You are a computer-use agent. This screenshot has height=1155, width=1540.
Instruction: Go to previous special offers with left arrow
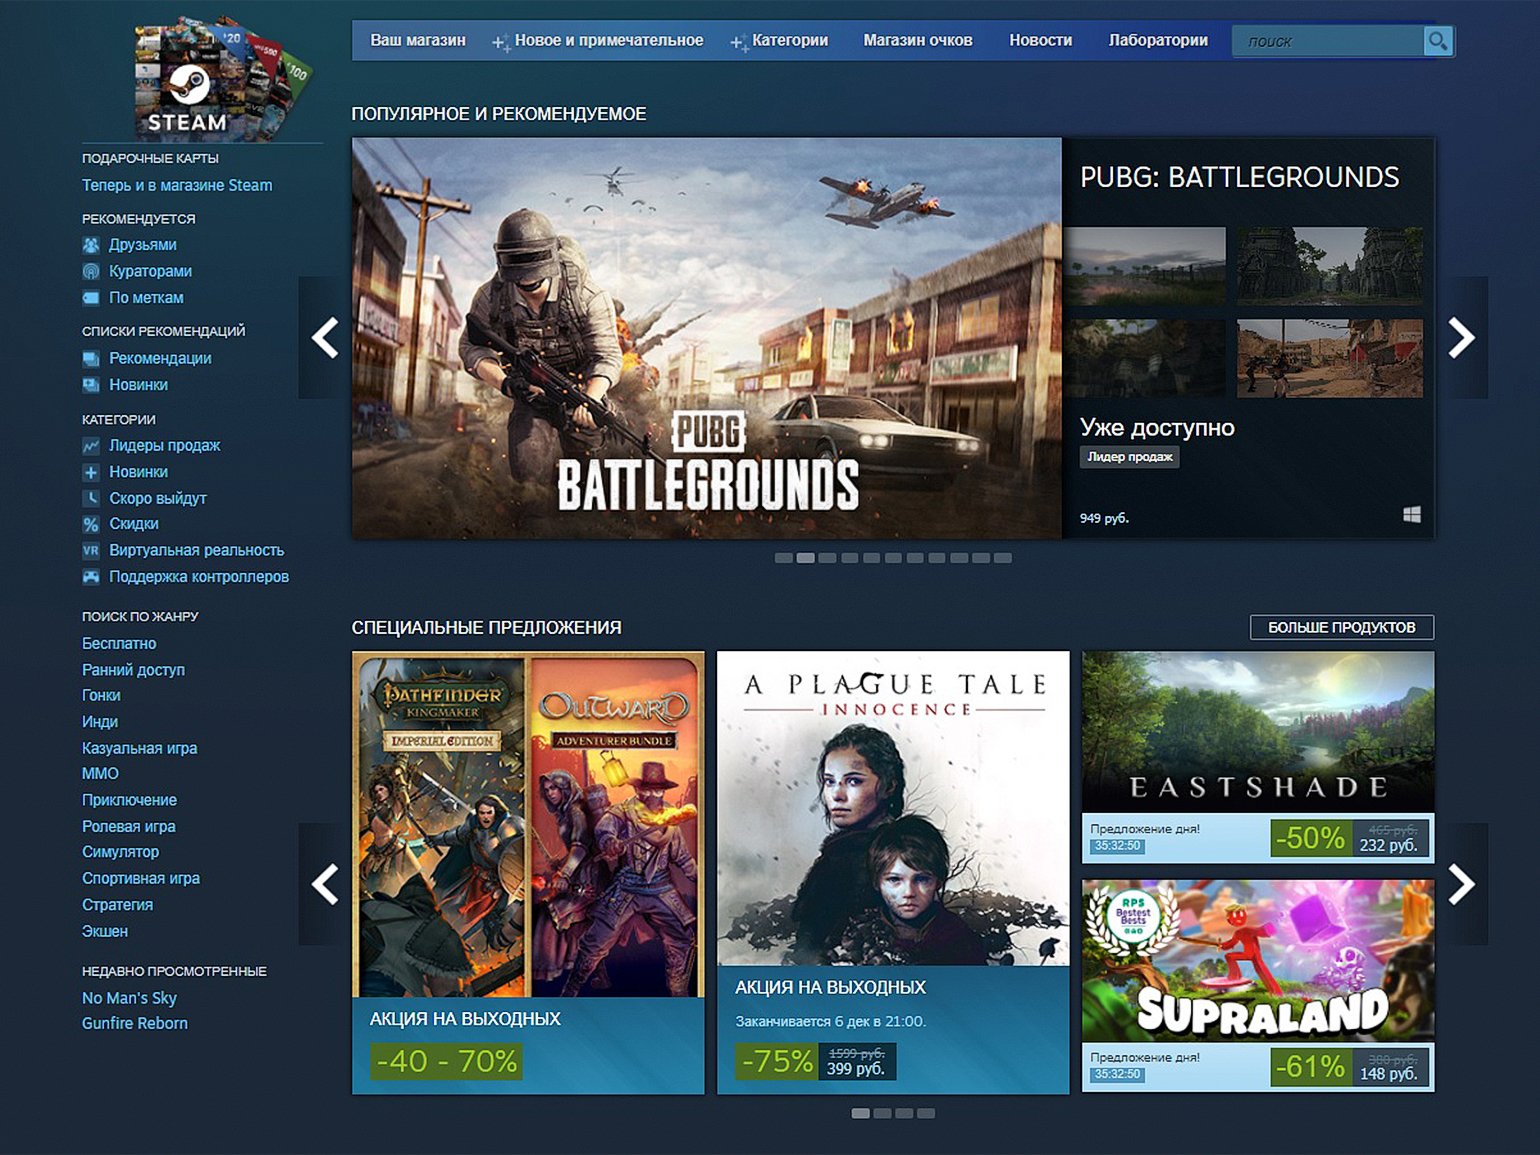[x=324, y=885]
